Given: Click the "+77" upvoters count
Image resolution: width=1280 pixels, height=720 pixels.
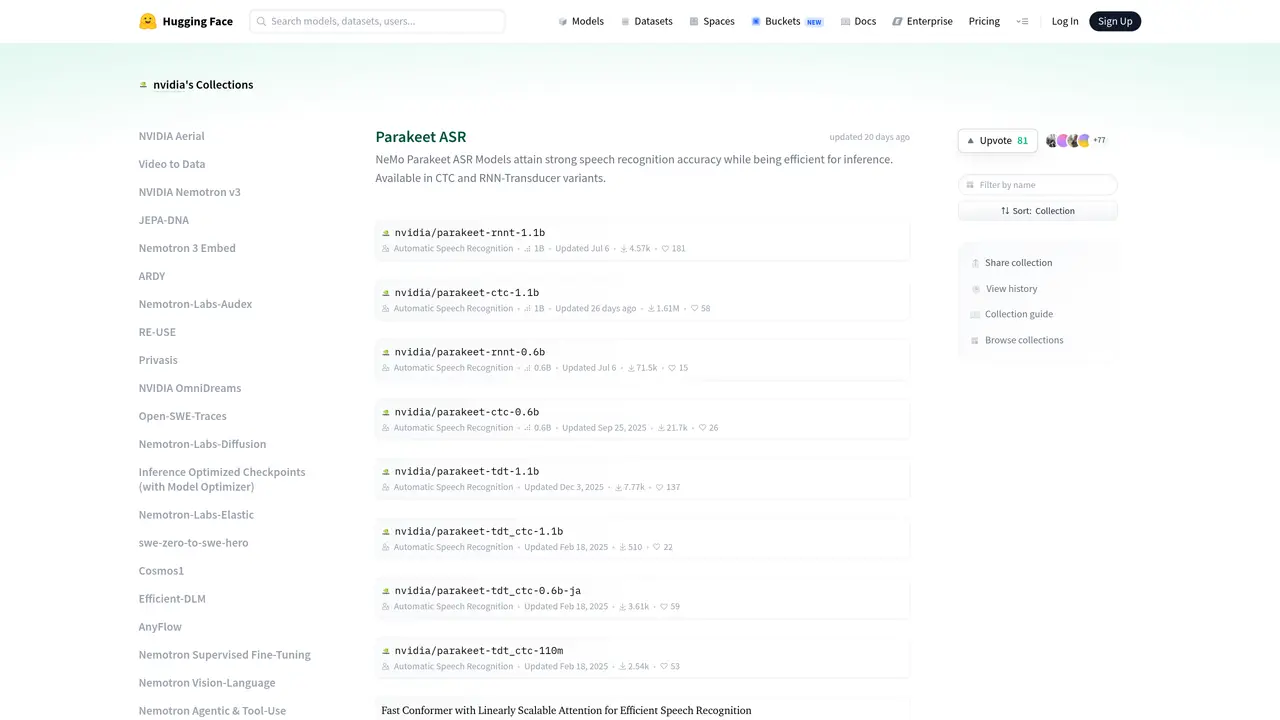Looking at the screenshot, I should pos(1099,141).
